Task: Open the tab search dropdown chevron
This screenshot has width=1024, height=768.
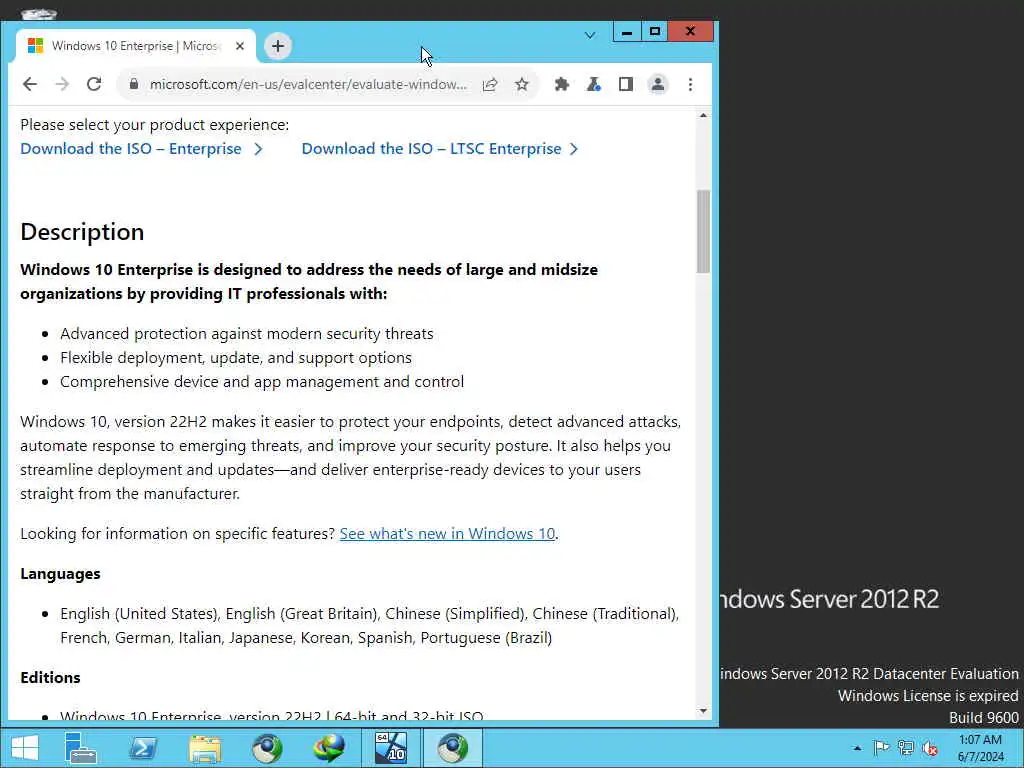Action: click(x=590, y=35)
